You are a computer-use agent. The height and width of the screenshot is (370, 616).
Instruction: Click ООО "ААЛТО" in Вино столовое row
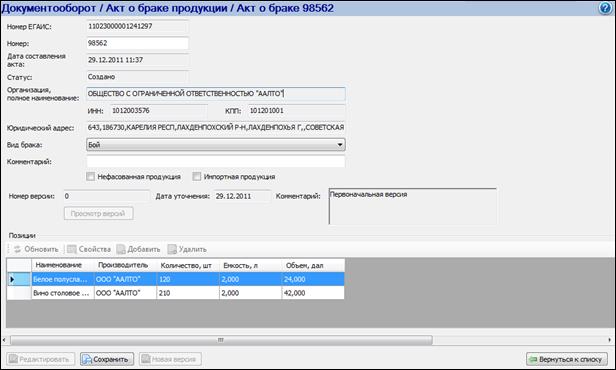click(126, 293)
